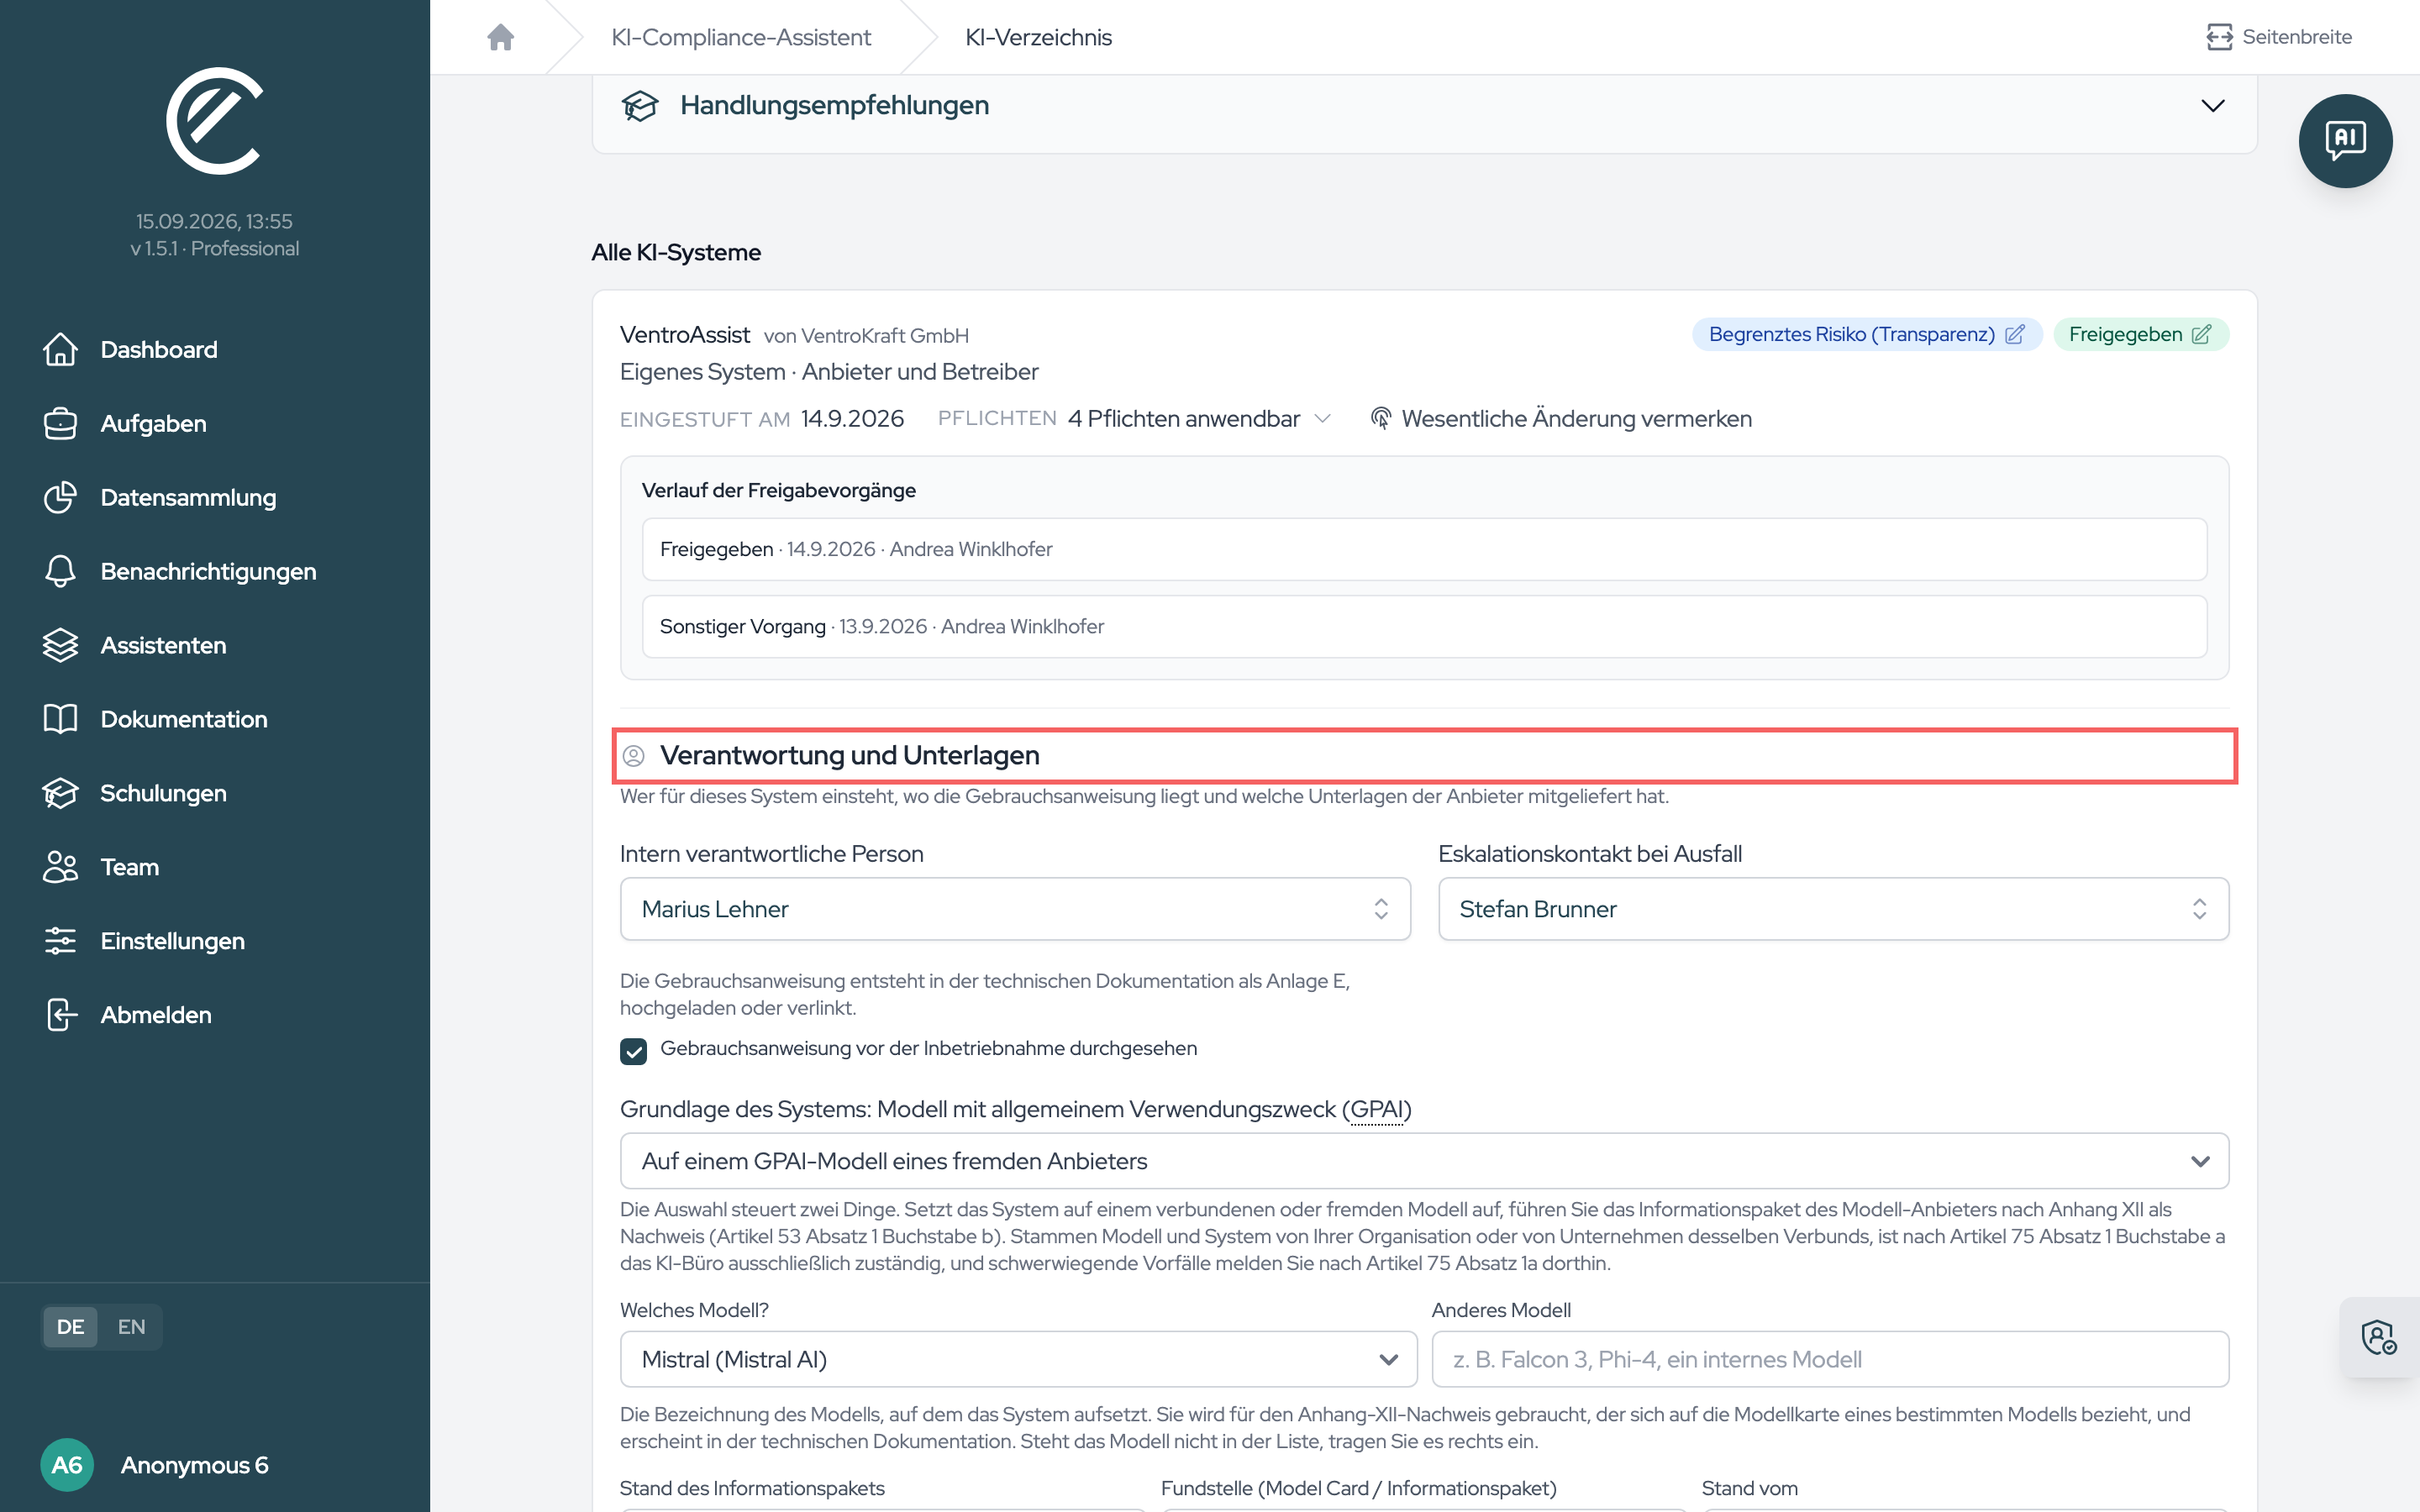Switch language to DE
2420x1512 pixels.
click(70, 1327)
